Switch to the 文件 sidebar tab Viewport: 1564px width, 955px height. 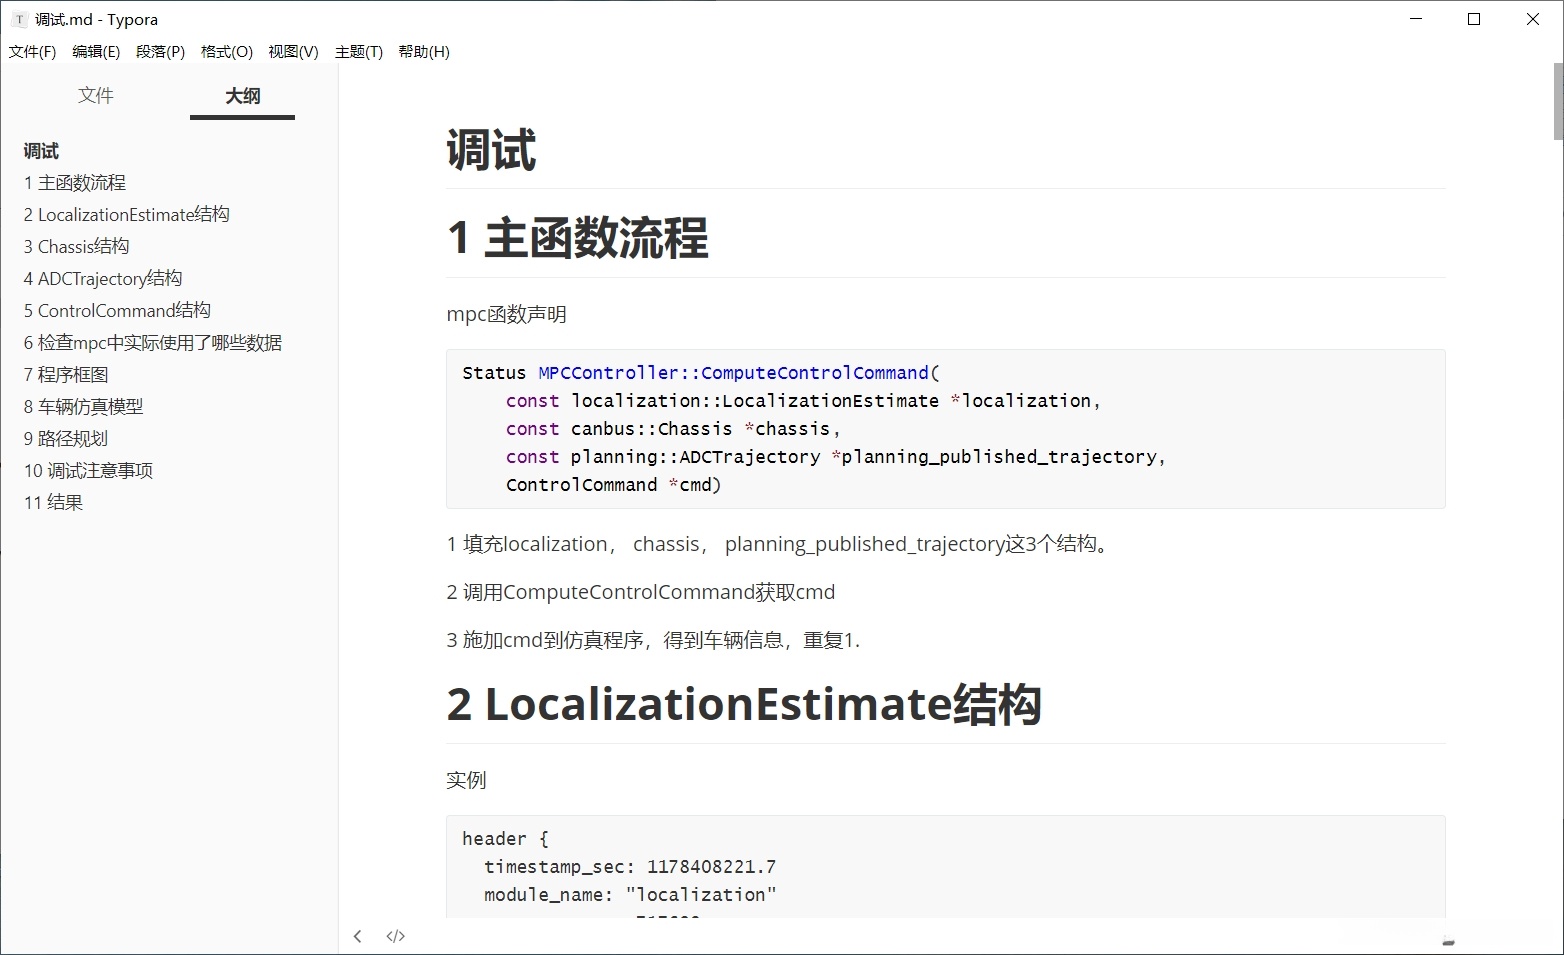point(96,95)
